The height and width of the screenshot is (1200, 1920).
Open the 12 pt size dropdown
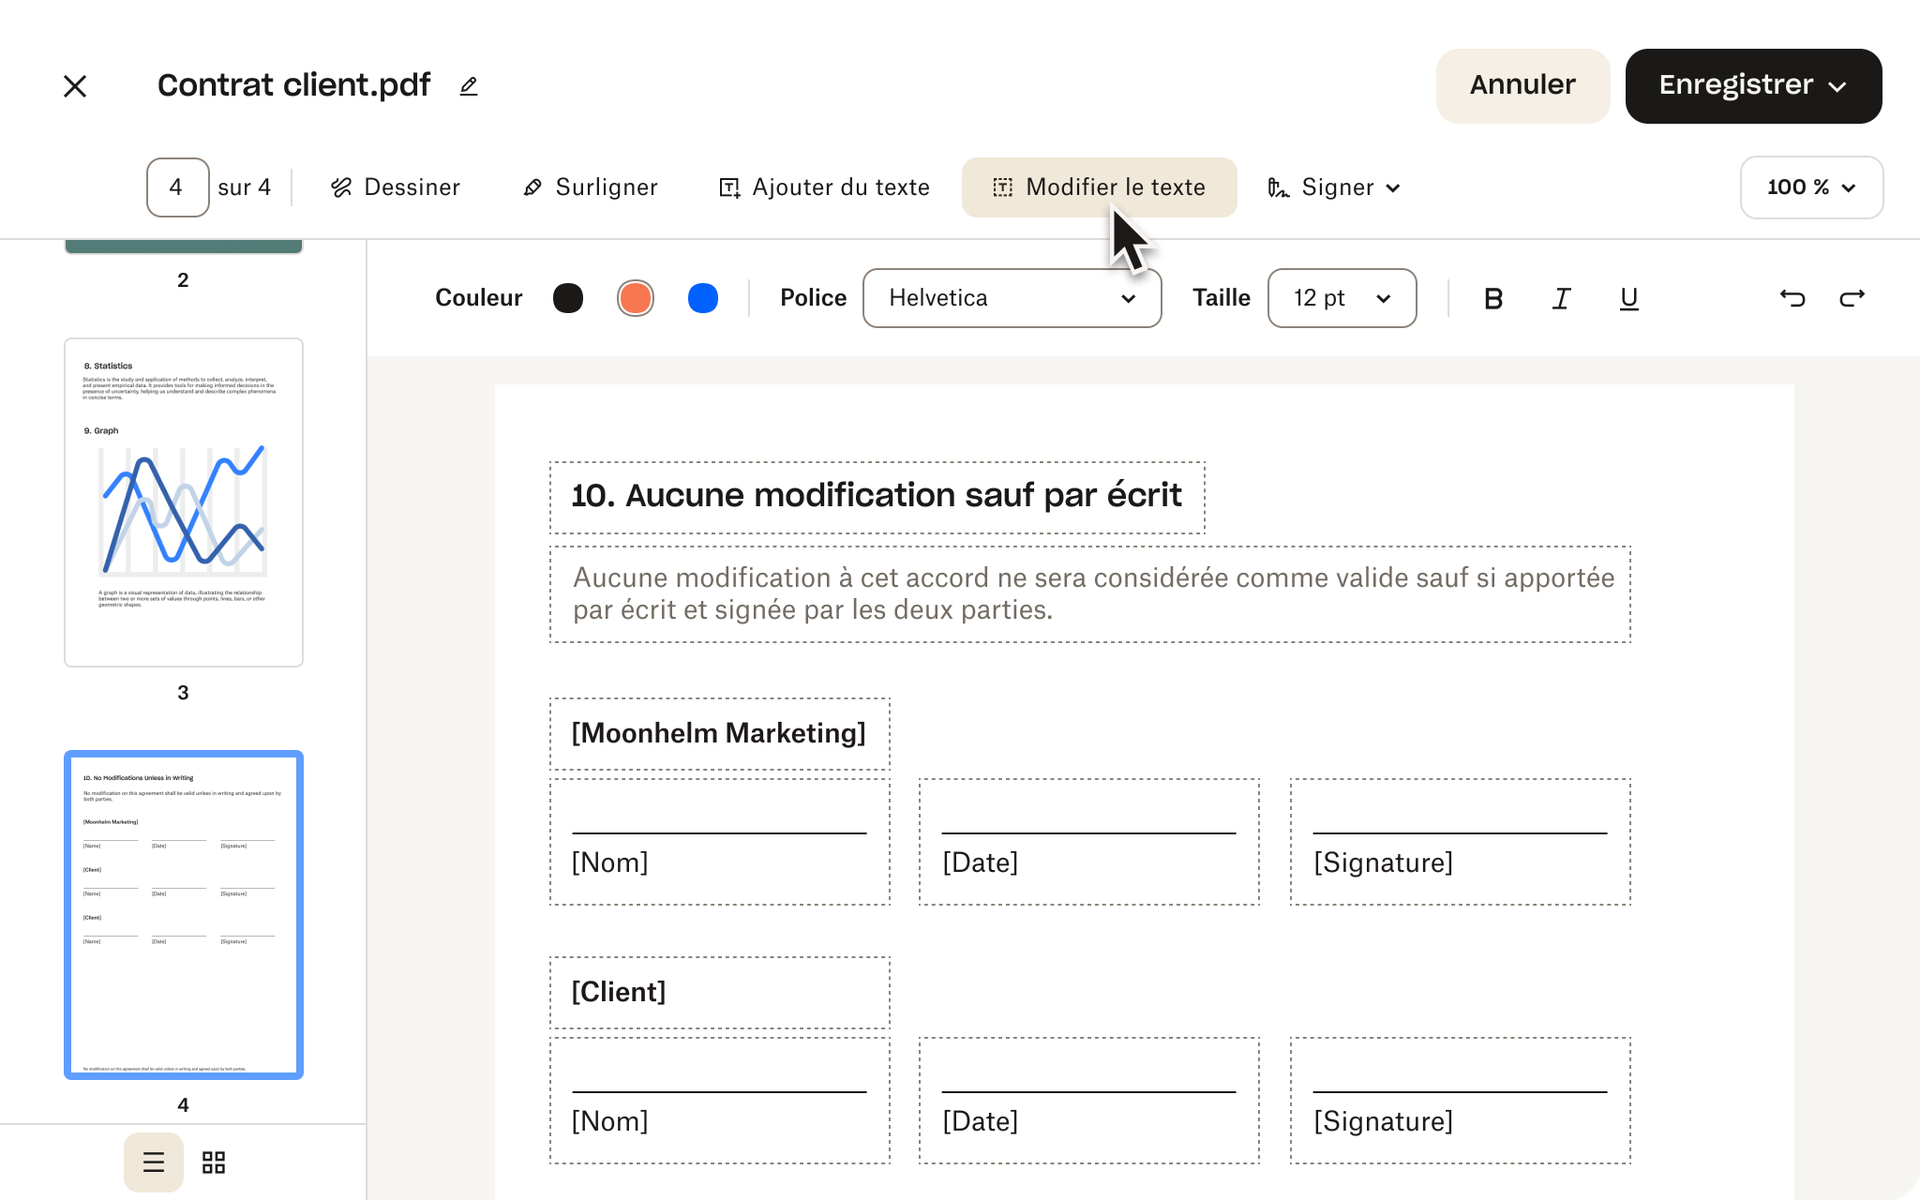coord(1341,298)
